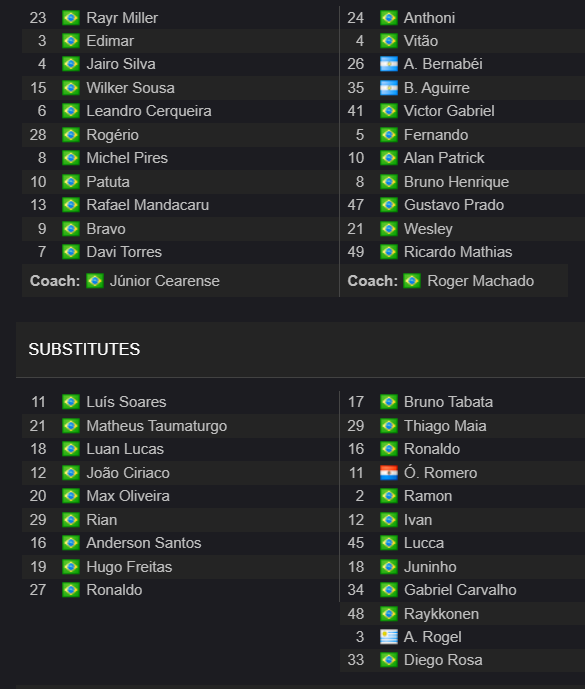The height and width of the screenshot is (689, 585).
Task: Open substitute Gabriel Carvalho's profile
Action: (460, 590)
